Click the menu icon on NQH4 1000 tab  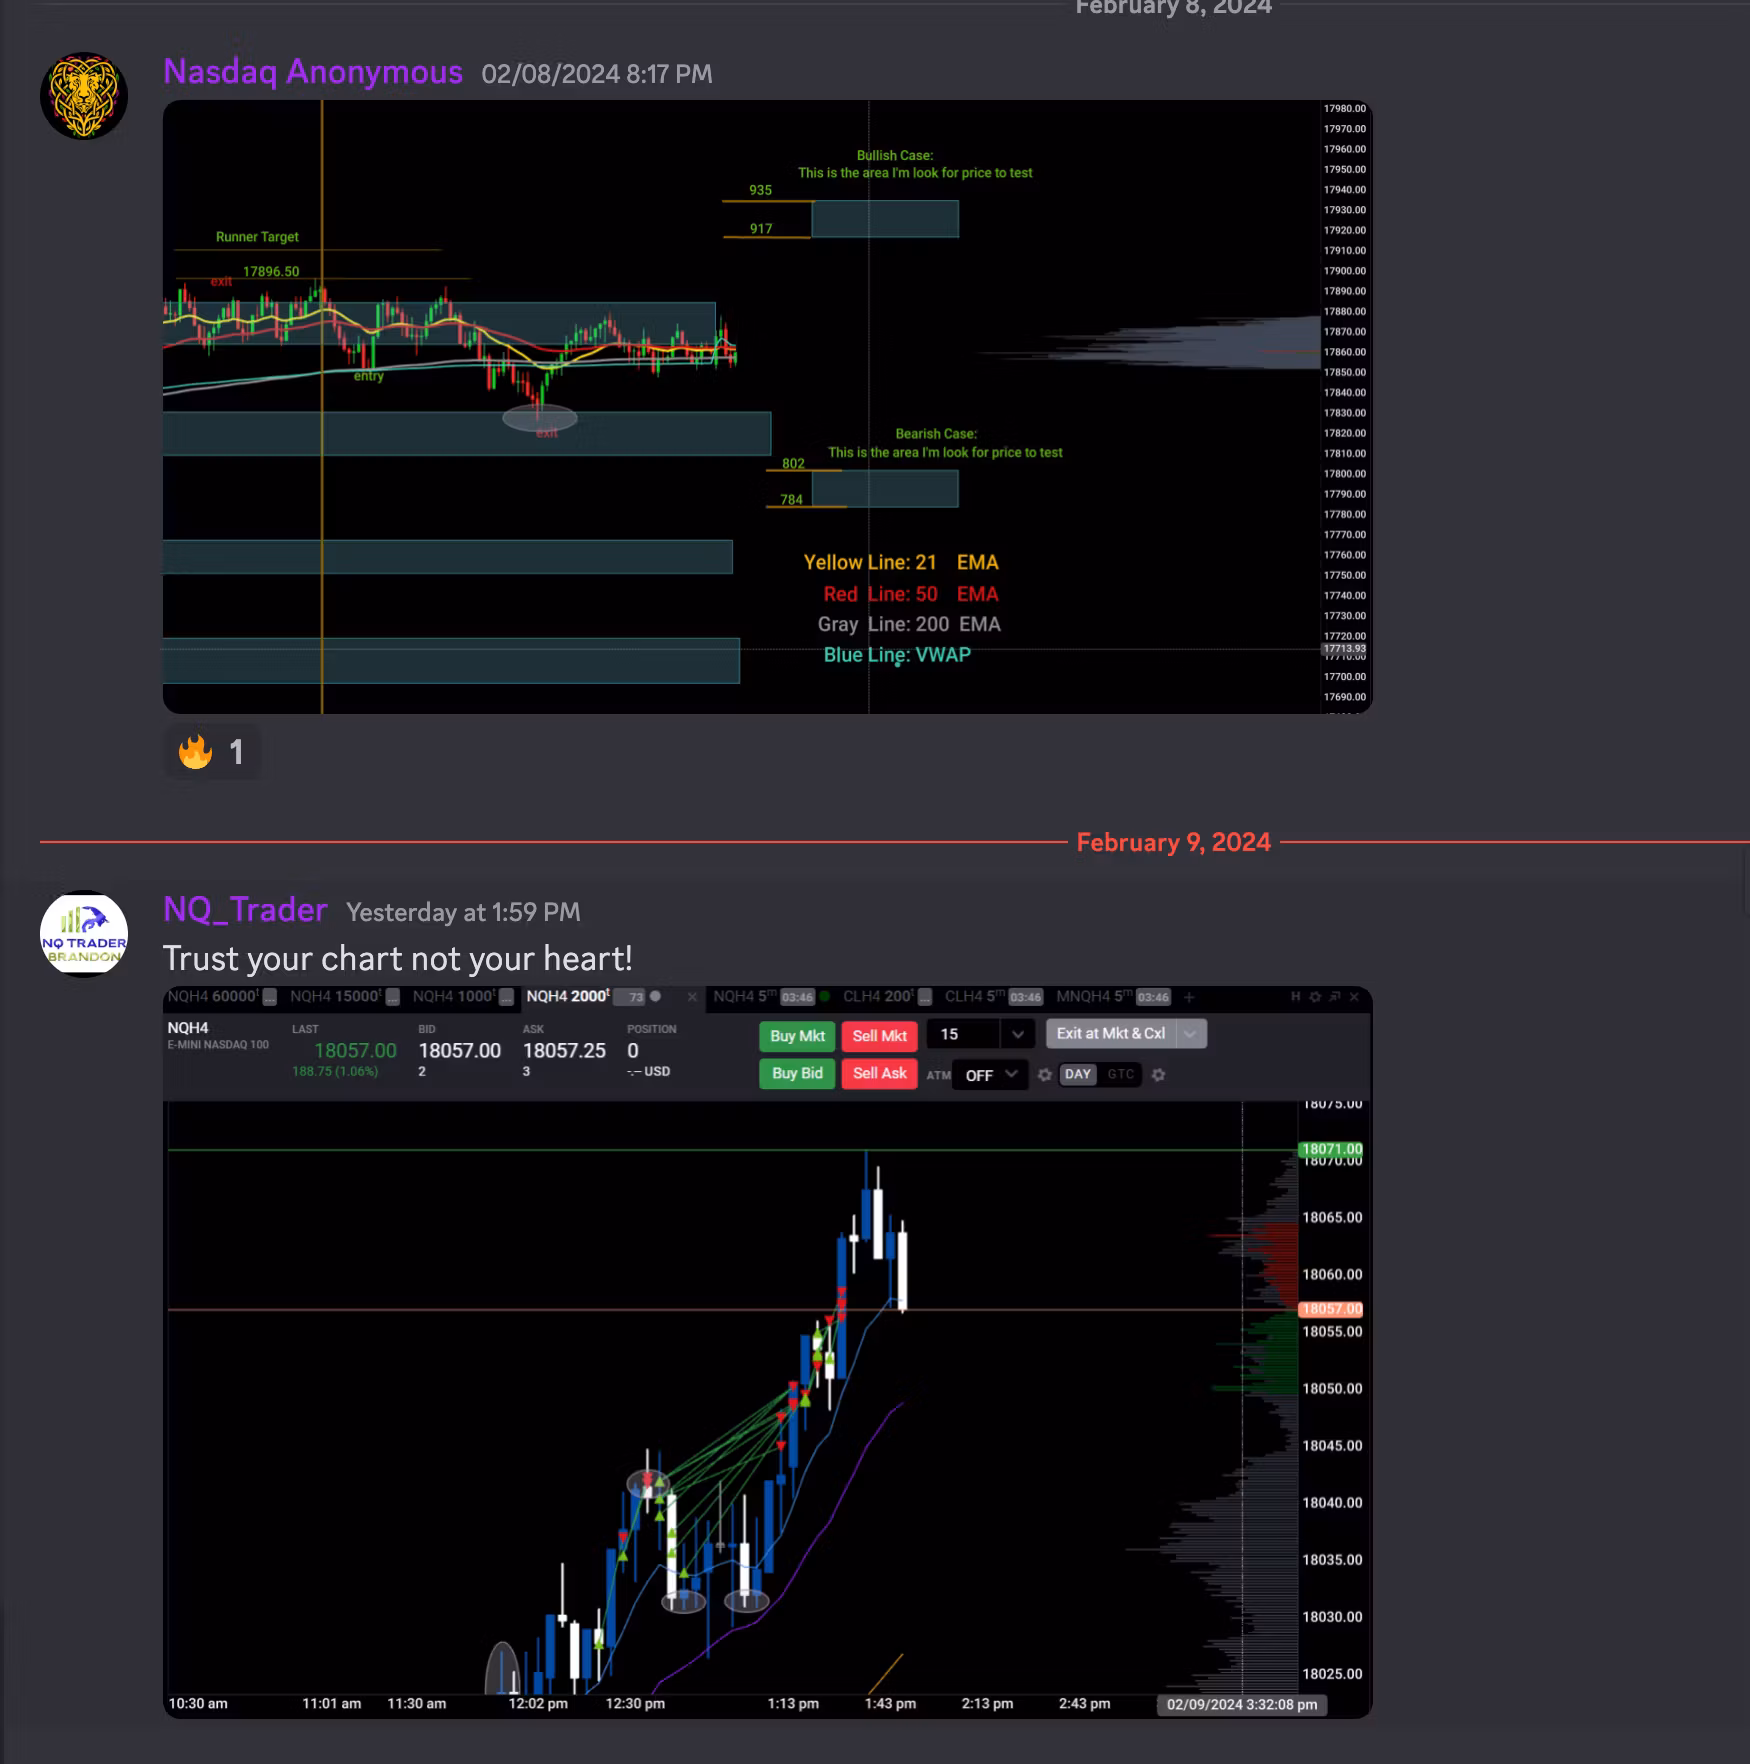click(507, 997)
